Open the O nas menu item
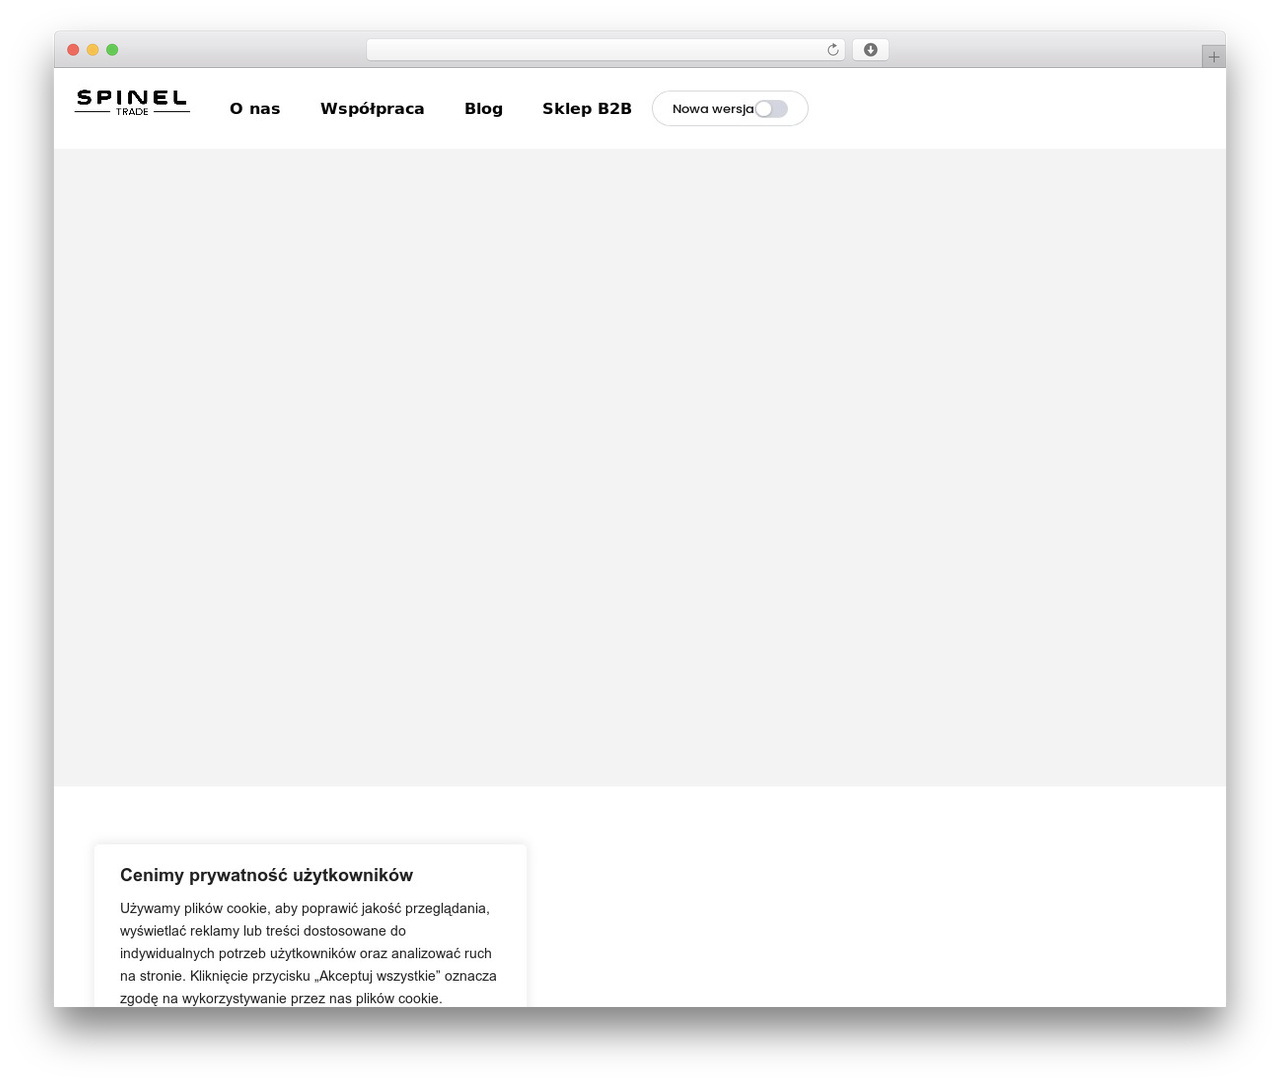 pyautogui.click(x=255, y=109)
